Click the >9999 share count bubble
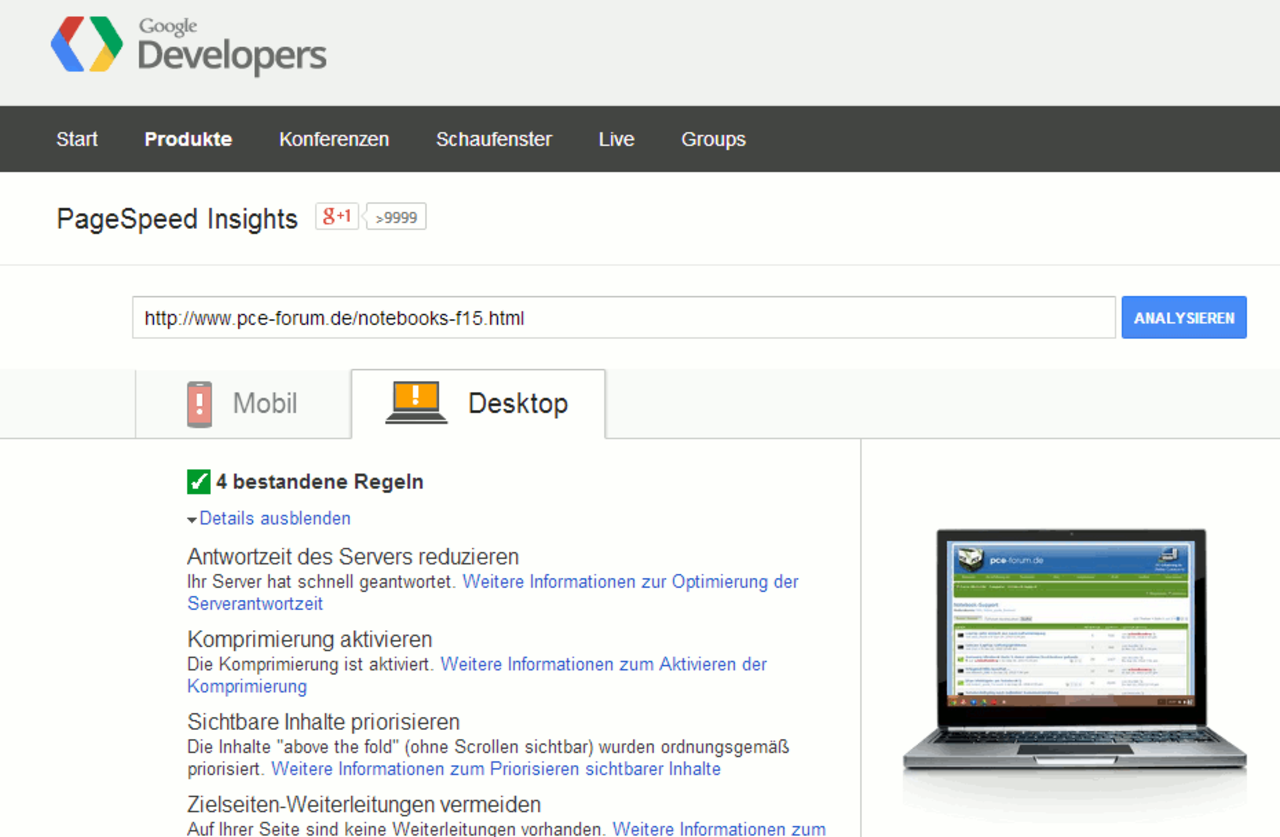 (396, 217)
